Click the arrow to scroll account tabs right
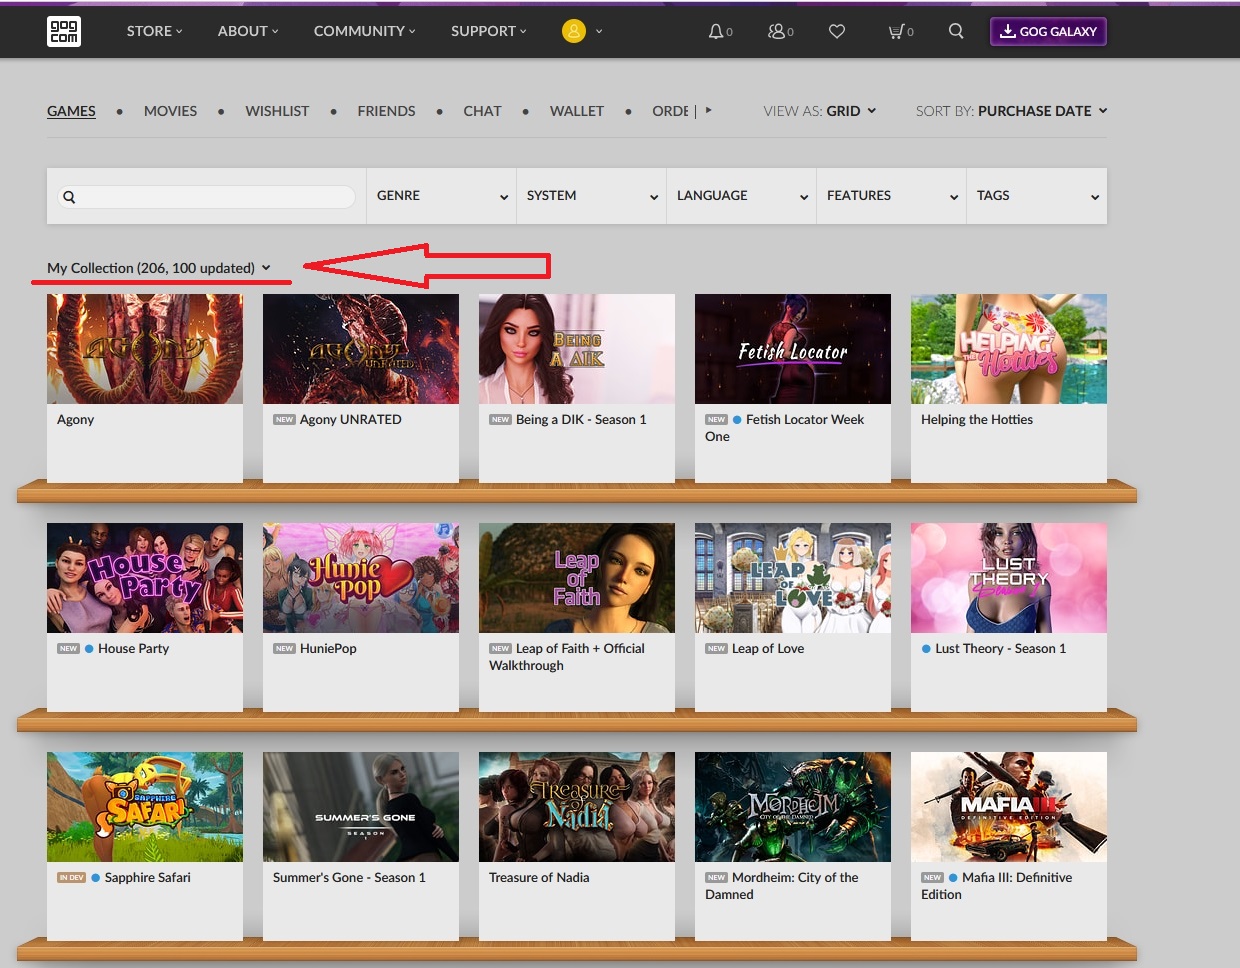This screenshot has height=968, width=1240. click(x=708, y=110)
